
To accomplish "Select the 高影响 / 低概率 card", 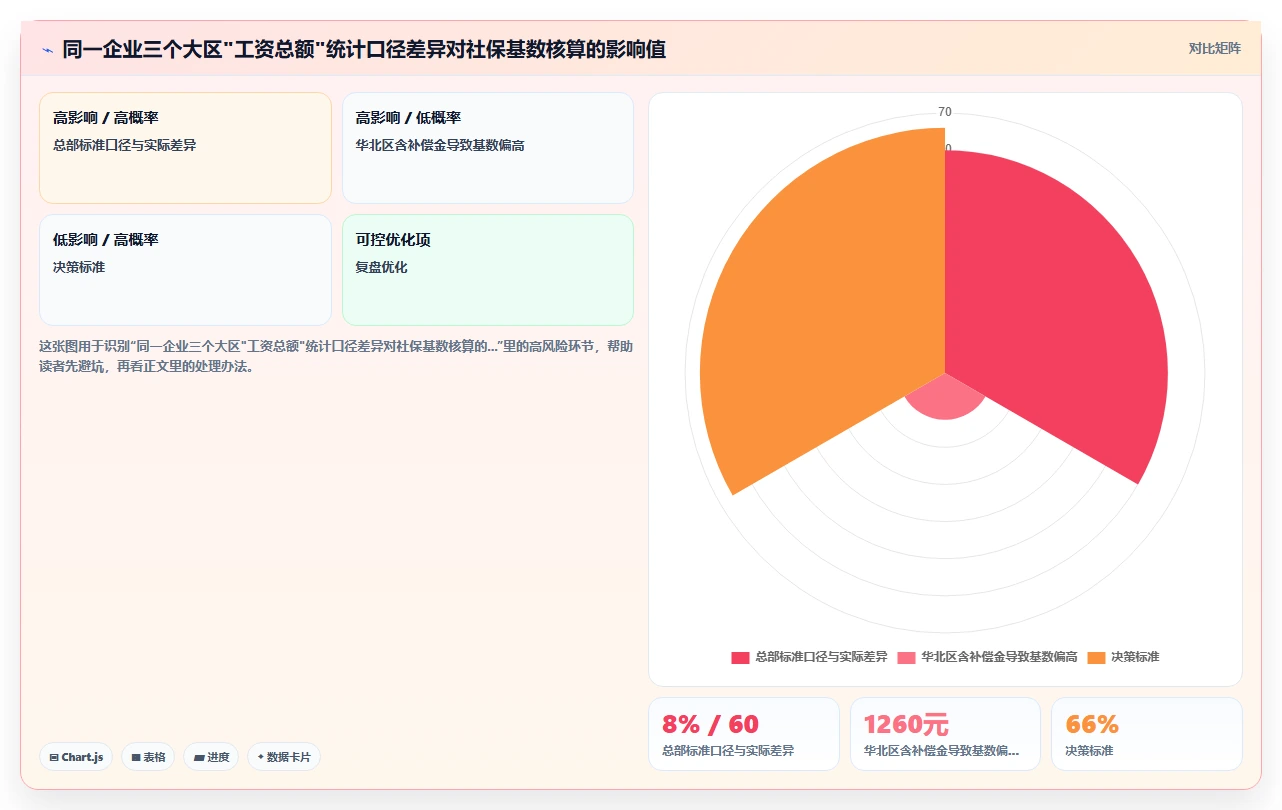I will [x=488, y=148].
